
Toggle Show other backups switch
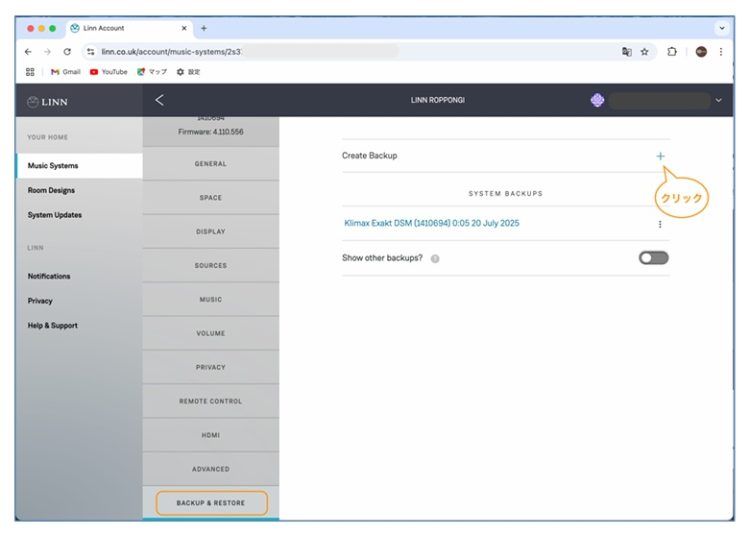click(x=653, y=258)
